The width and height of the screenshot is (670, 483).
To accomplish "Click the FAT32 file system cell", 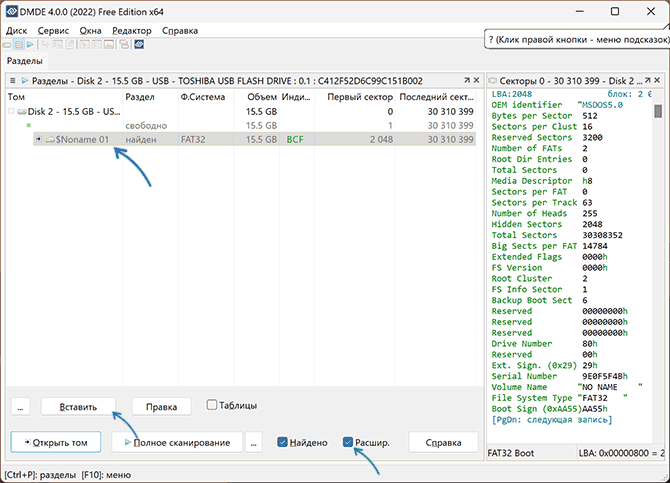I will point(193,139).
